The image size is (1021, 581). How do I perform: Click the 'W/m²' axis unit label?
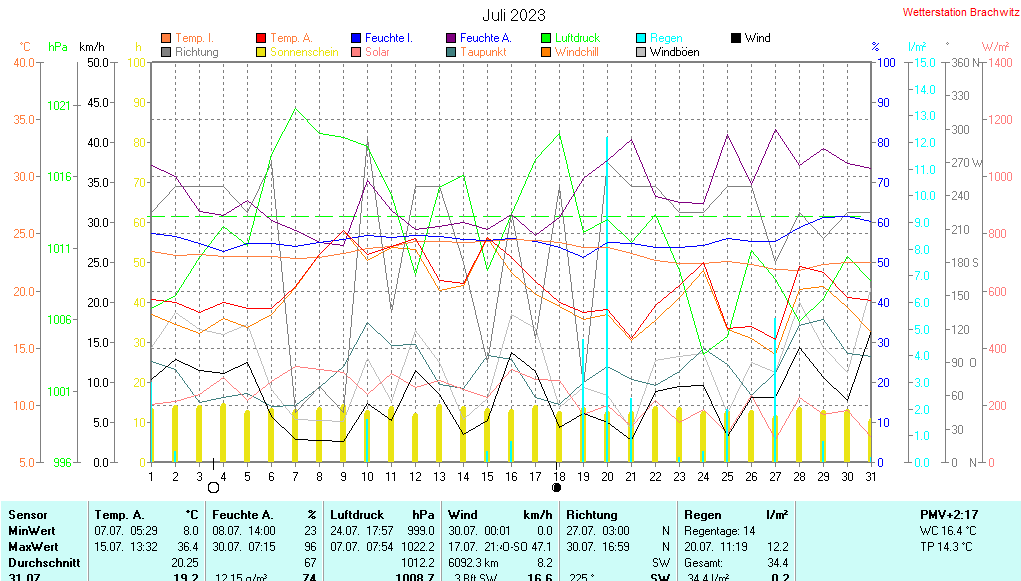click(x=996, y=47)
